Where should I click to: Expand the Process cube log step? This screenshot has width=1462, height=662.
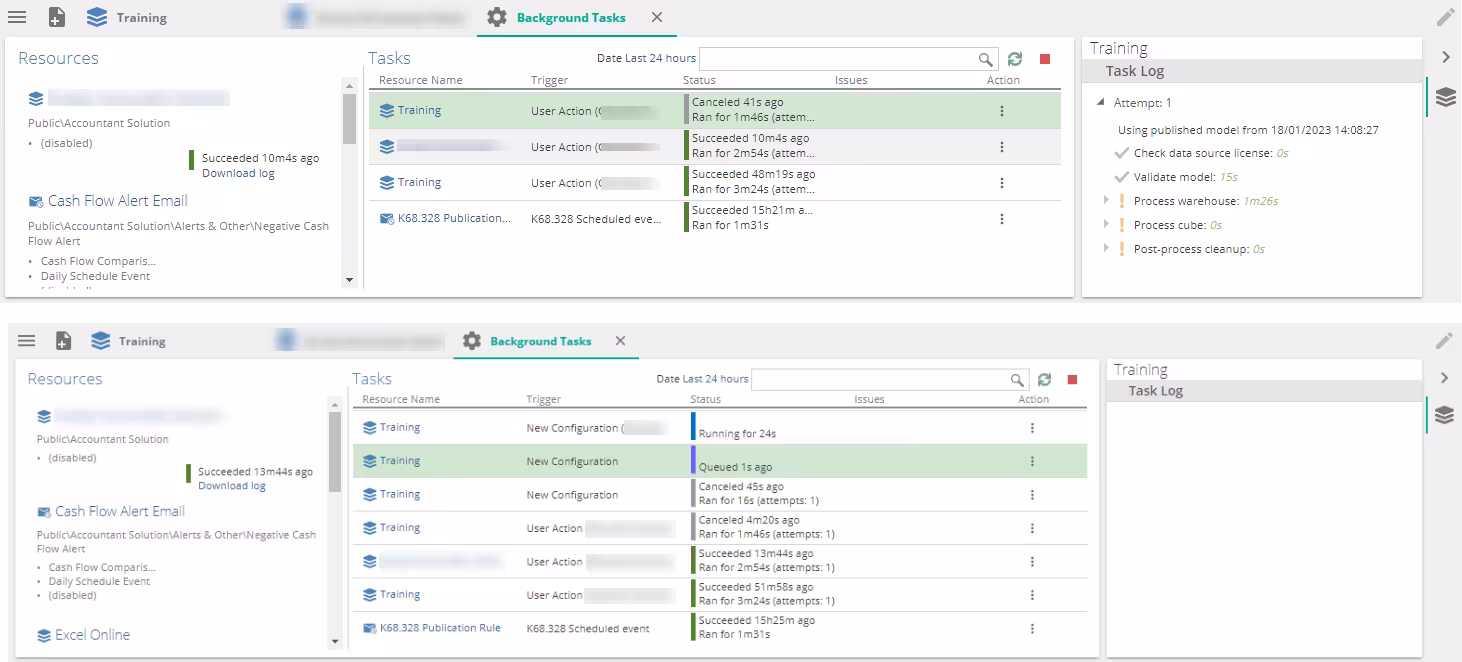1106,224
